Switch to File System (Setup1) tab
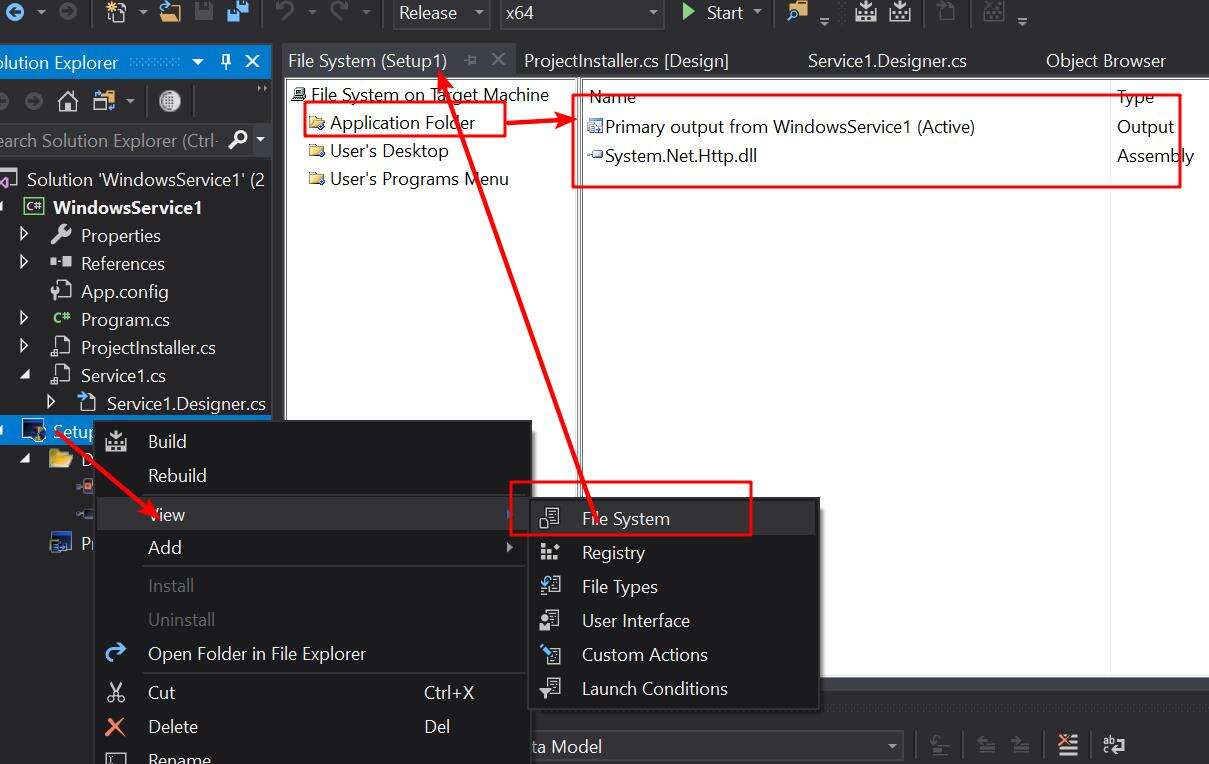The height and width of the screenshot is (764, 1209). (367, 61)
